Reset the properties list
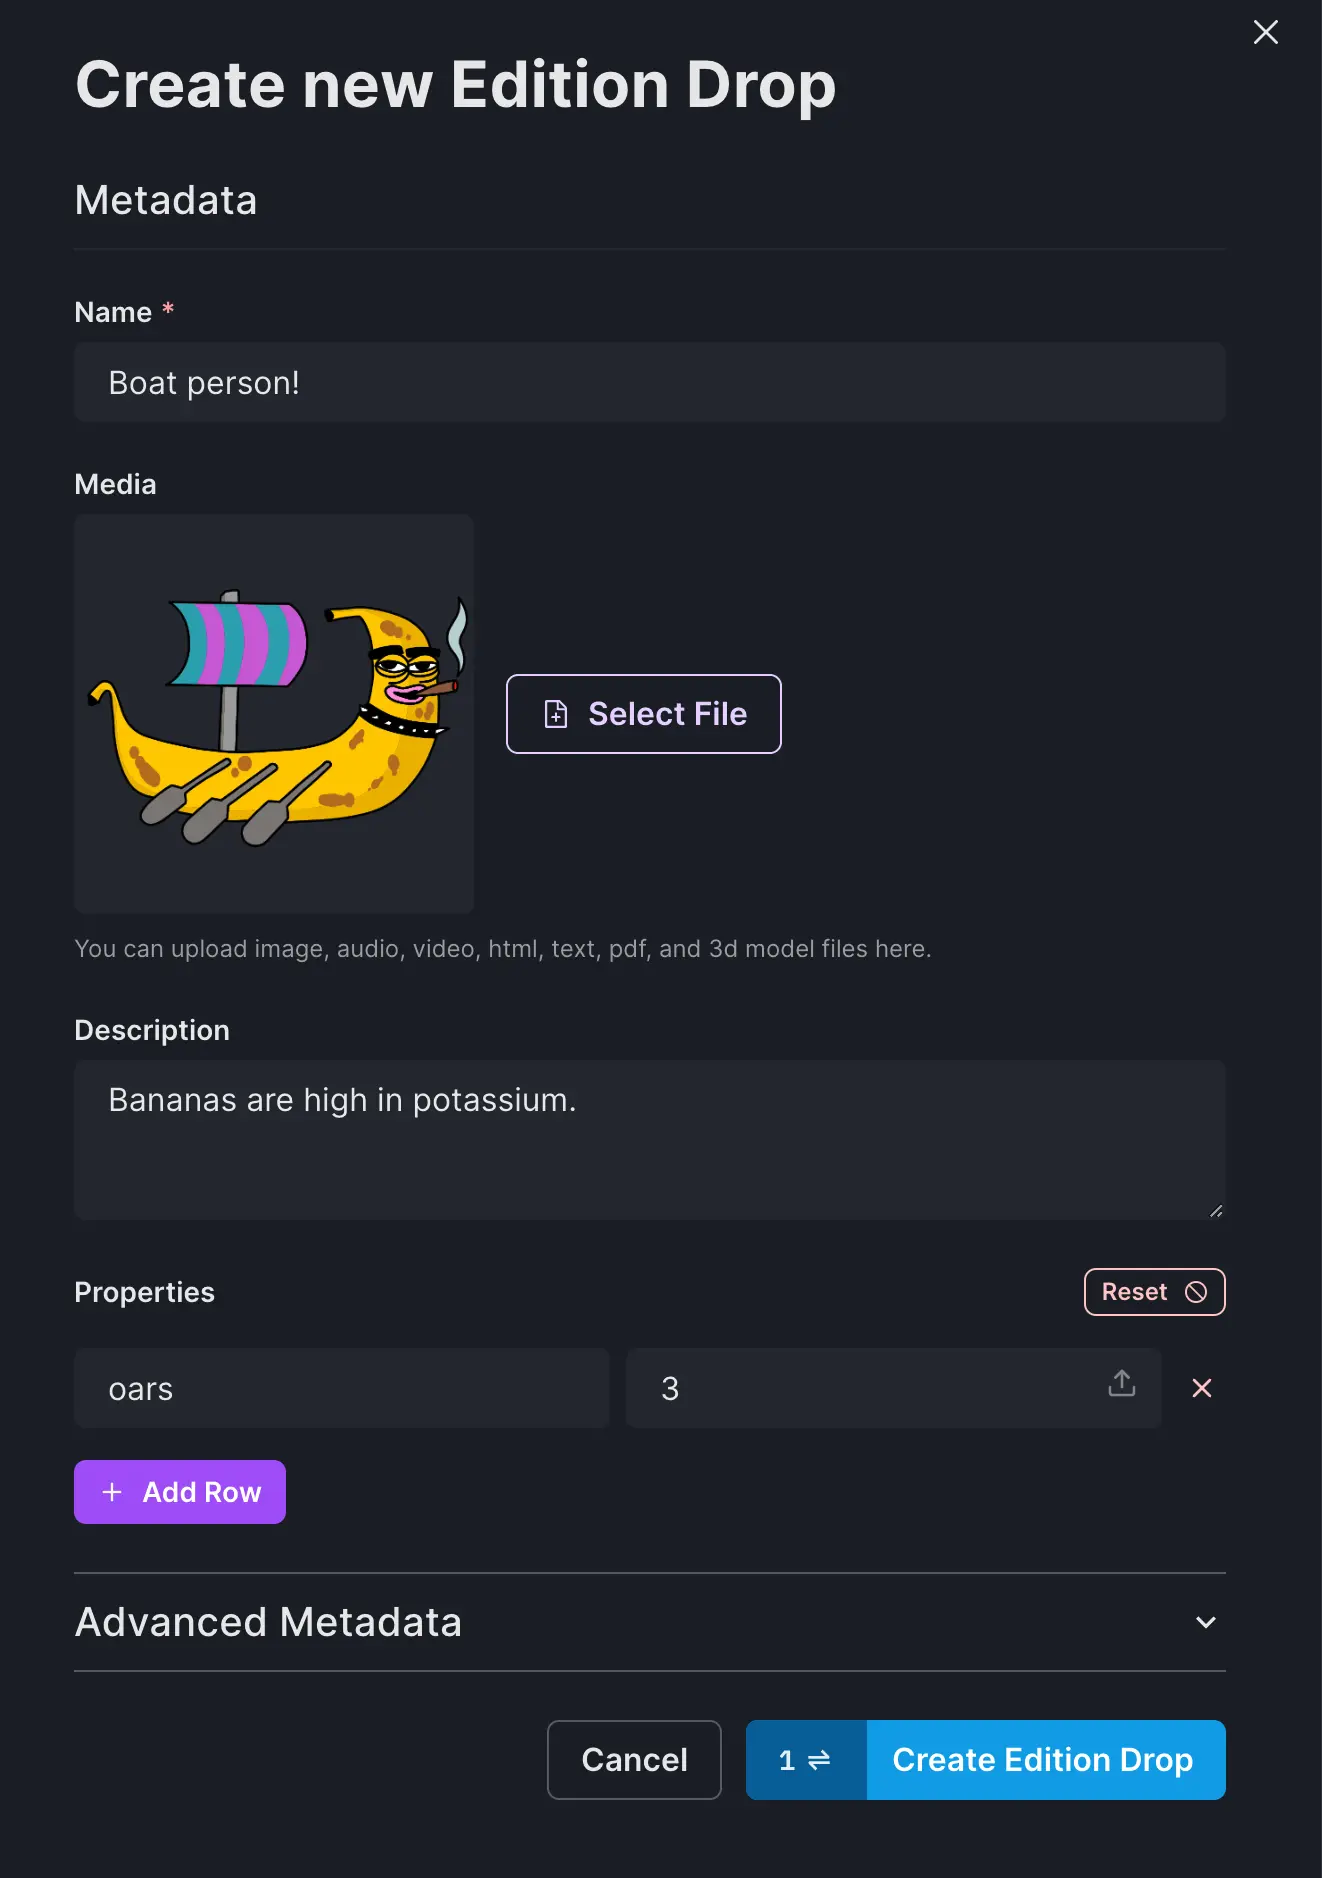The height and width of the screenshot is (1878, 1322). (x=1154, y=1292)
